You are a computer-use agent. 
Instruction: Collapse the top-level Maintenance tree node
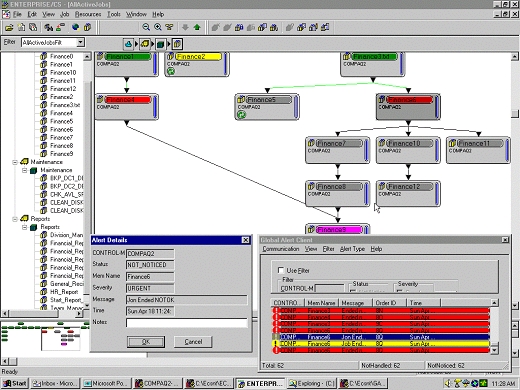[15, 162]
